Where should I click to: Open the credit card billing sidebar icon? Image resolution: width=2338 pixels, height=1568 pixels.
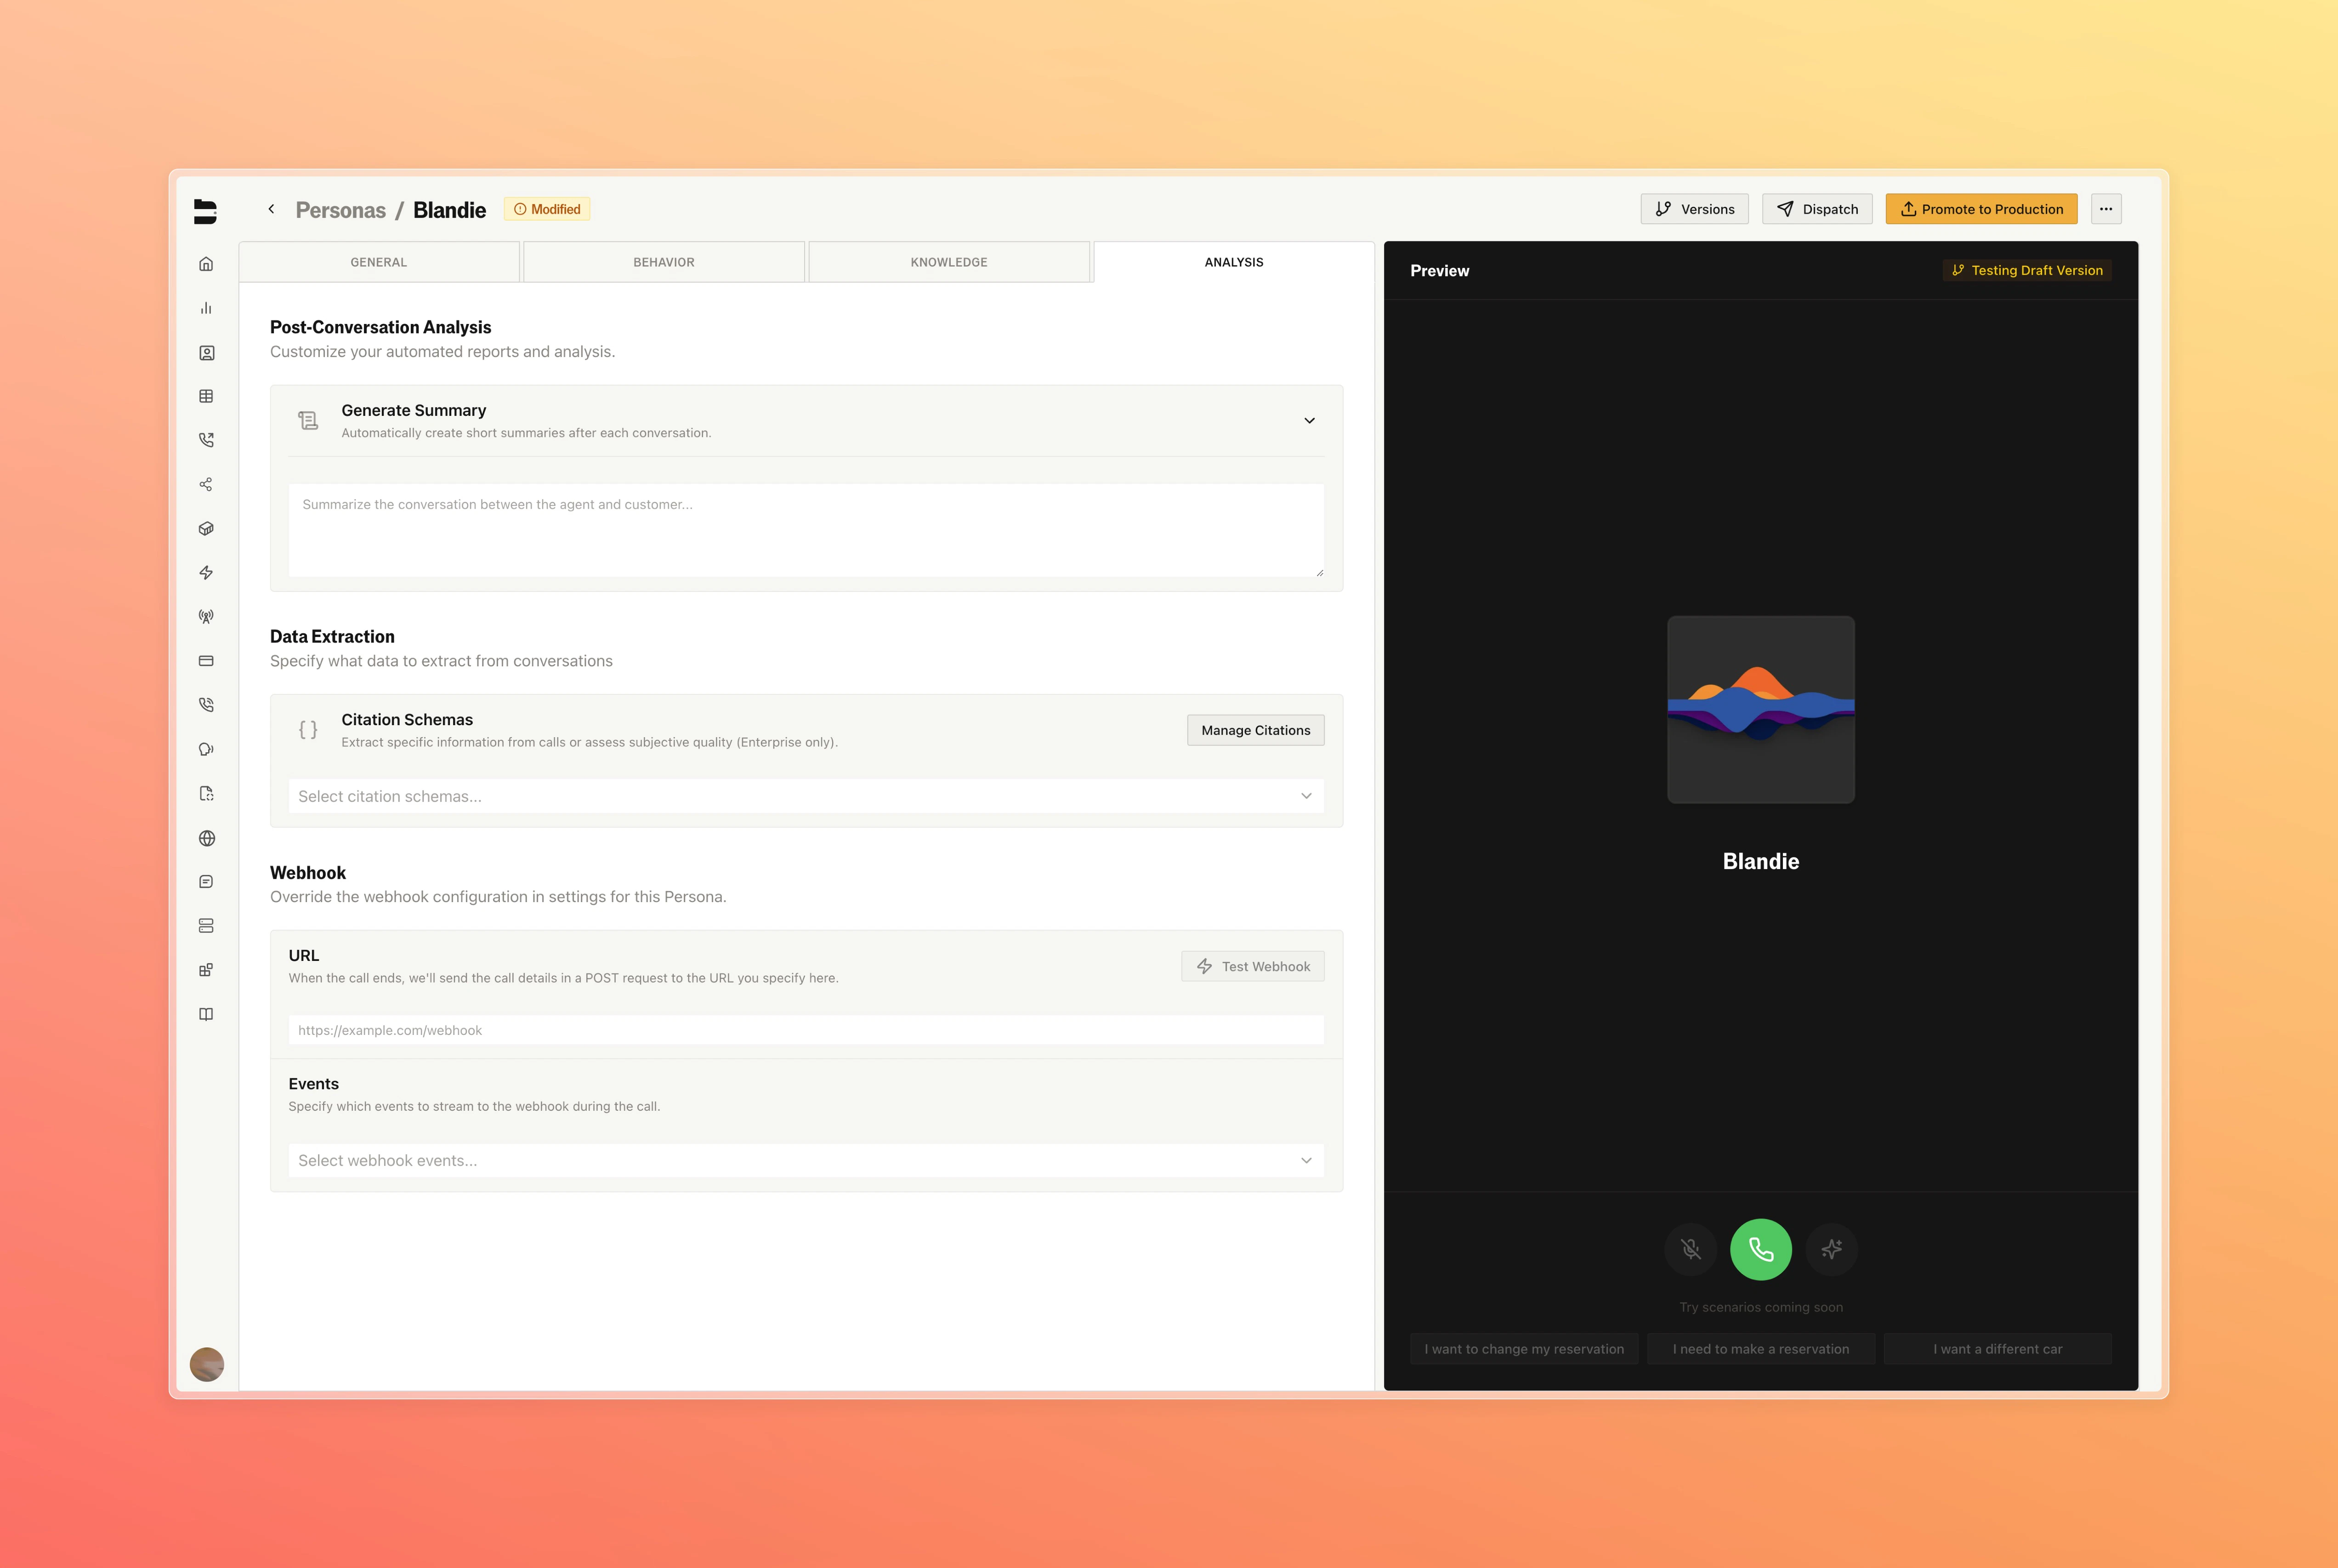(206, 661)
